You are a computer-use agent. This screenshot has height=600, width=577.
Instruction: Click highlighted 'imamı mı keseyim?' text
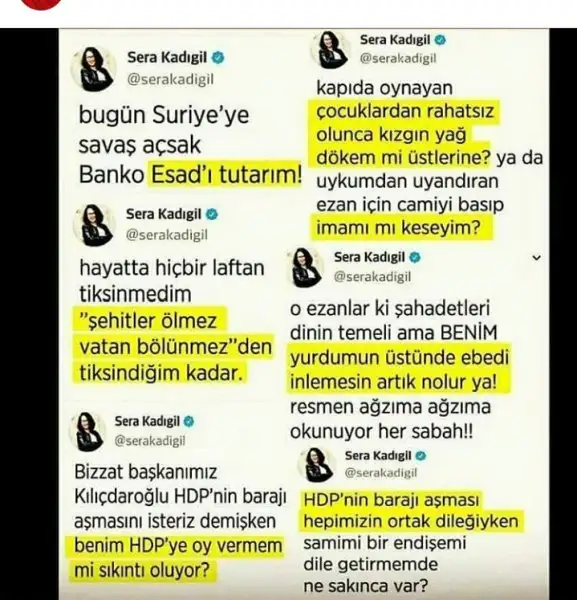click(398, 228)
